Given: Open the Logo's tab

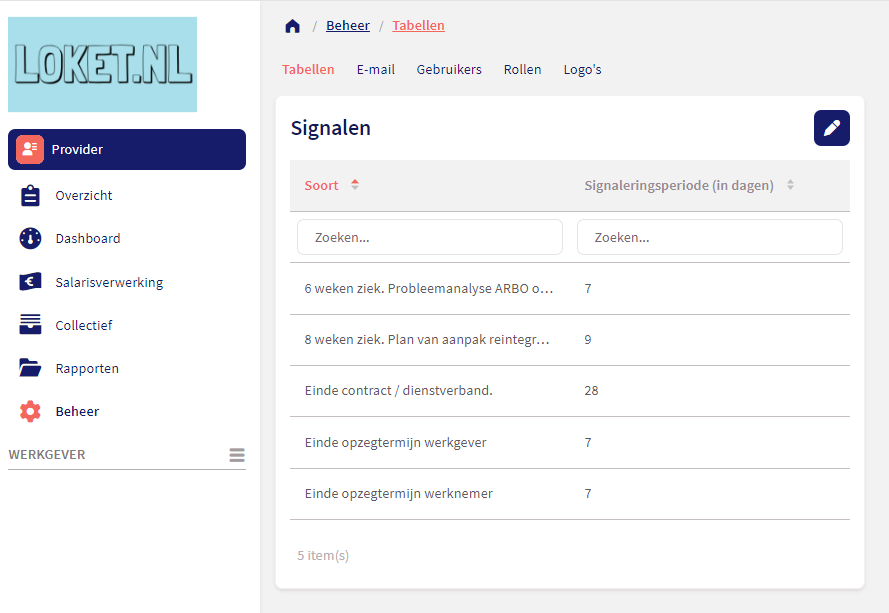Looking at the screenshot, I should (x=582, y=69).
